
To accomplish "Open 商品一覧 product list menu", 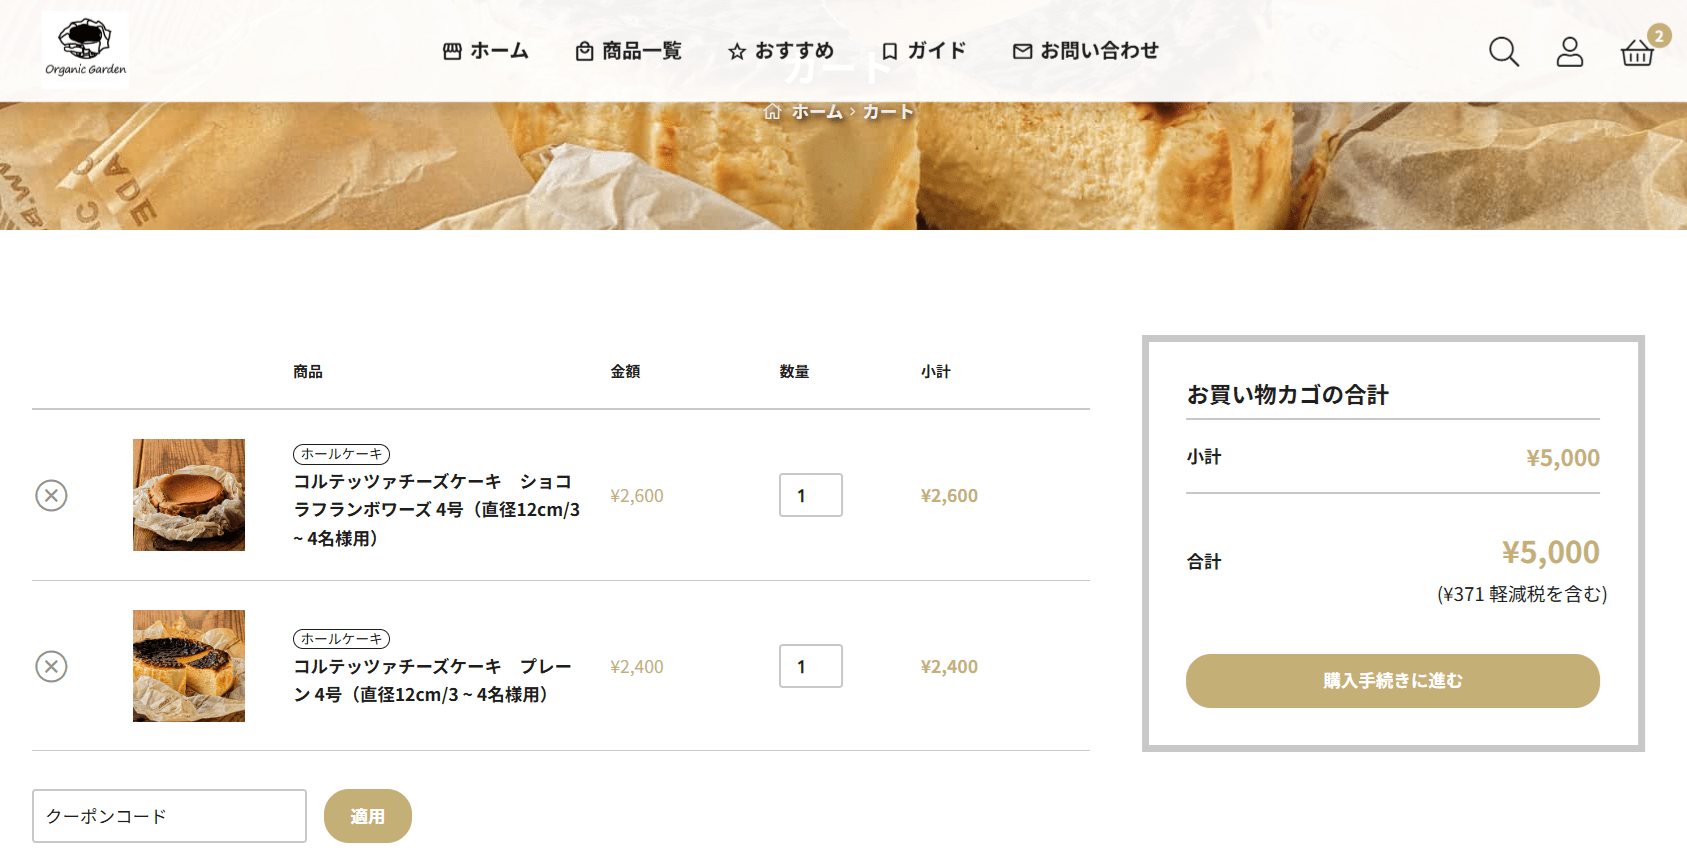I will pyautogui.click(x=629, y=51).
